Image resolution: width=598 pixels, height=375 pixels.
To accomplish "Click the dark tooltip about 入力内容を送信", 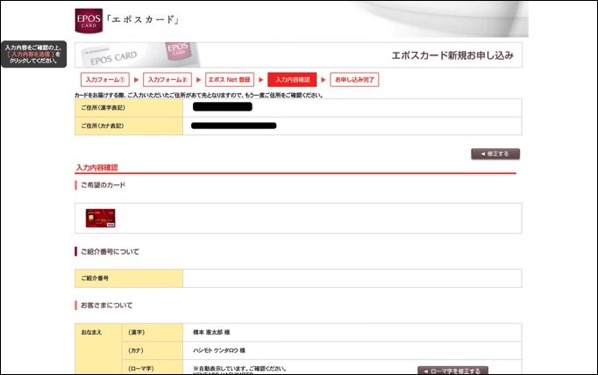I will (34, 54).
